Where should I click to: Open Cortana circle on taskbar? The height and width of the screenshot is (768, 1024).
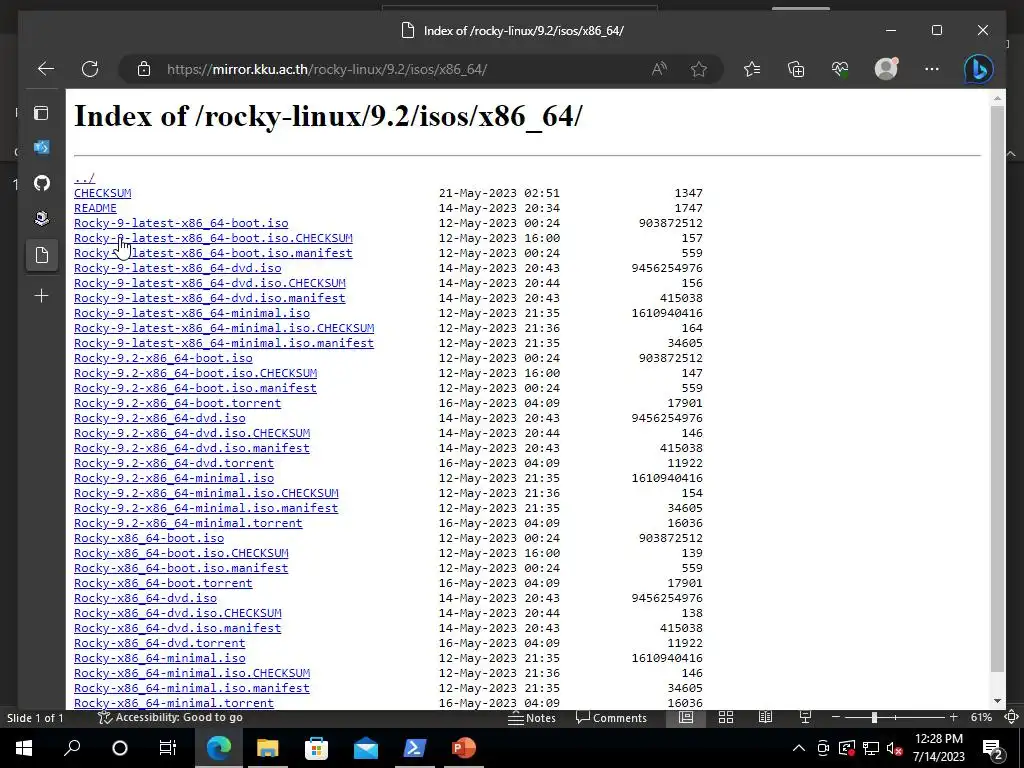120,748
